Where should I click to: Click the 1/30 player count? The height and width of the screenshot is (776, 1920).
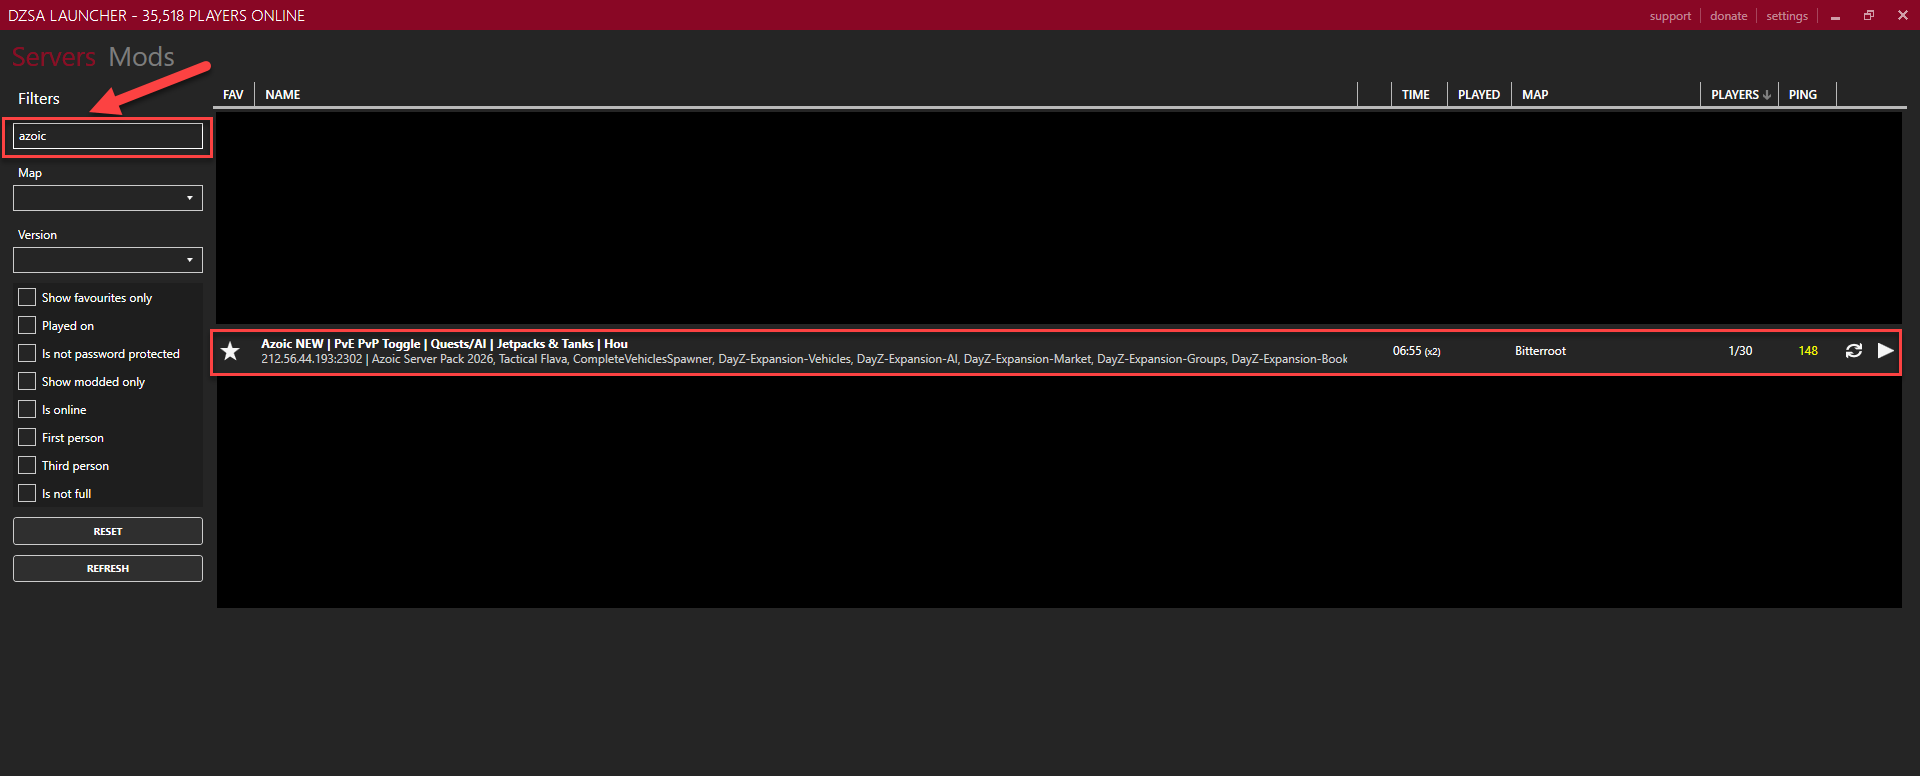(1740, 351)
